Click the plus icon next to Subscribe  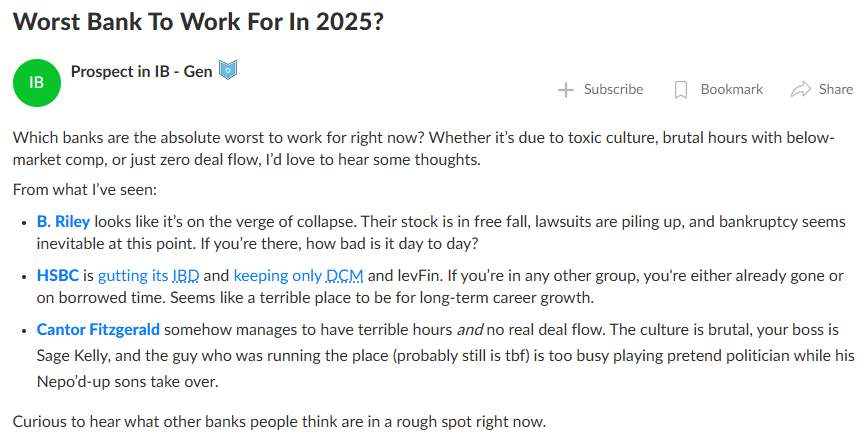(x=566, y=90)
